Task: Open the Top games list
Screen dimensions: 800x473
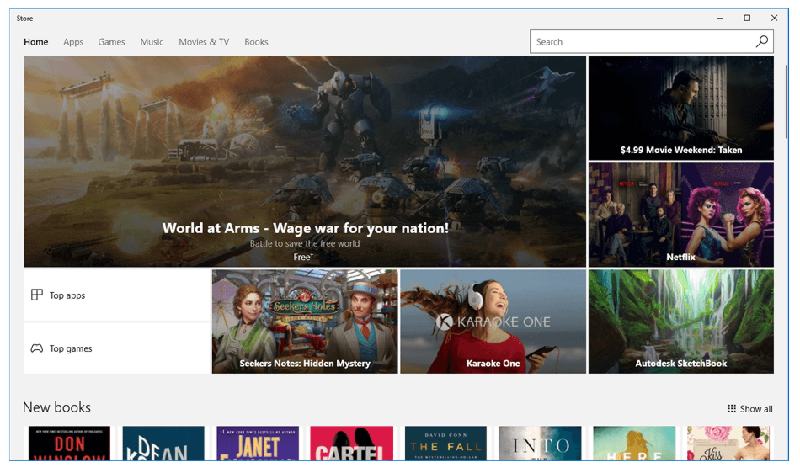Action: [117, 348]
